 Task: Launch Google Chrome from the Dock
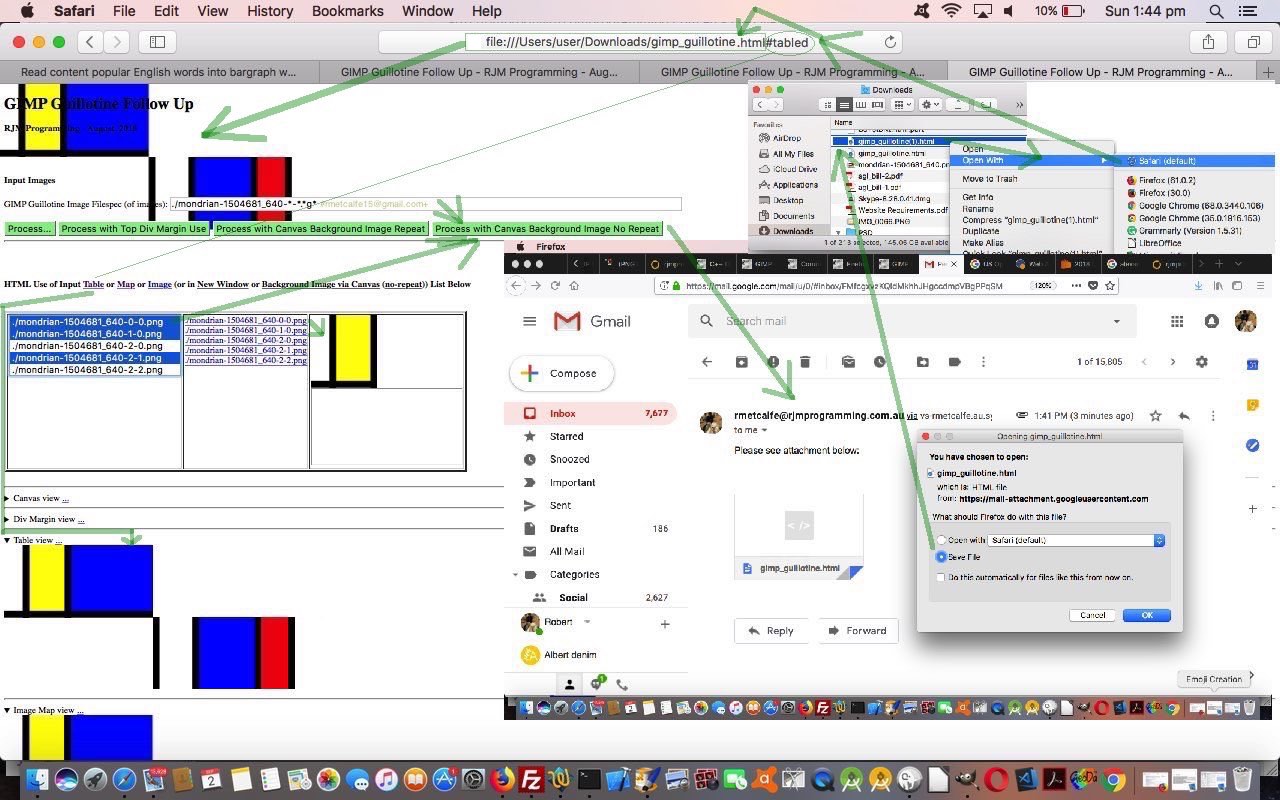click(x=1115, y=780)
